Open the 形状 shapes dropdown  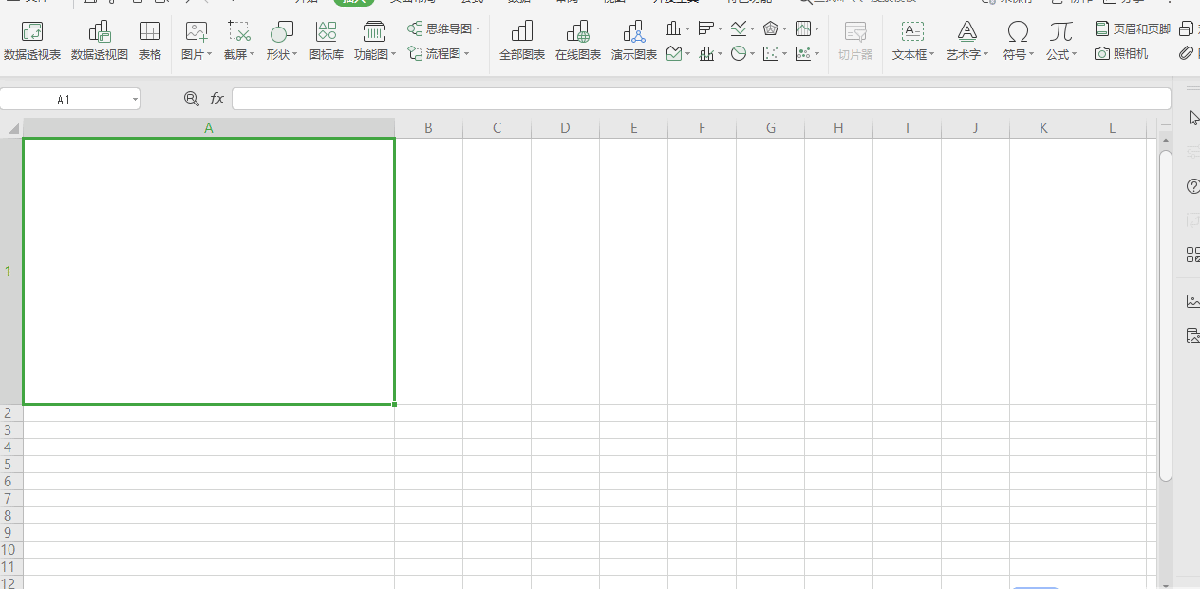click(282, 42)
